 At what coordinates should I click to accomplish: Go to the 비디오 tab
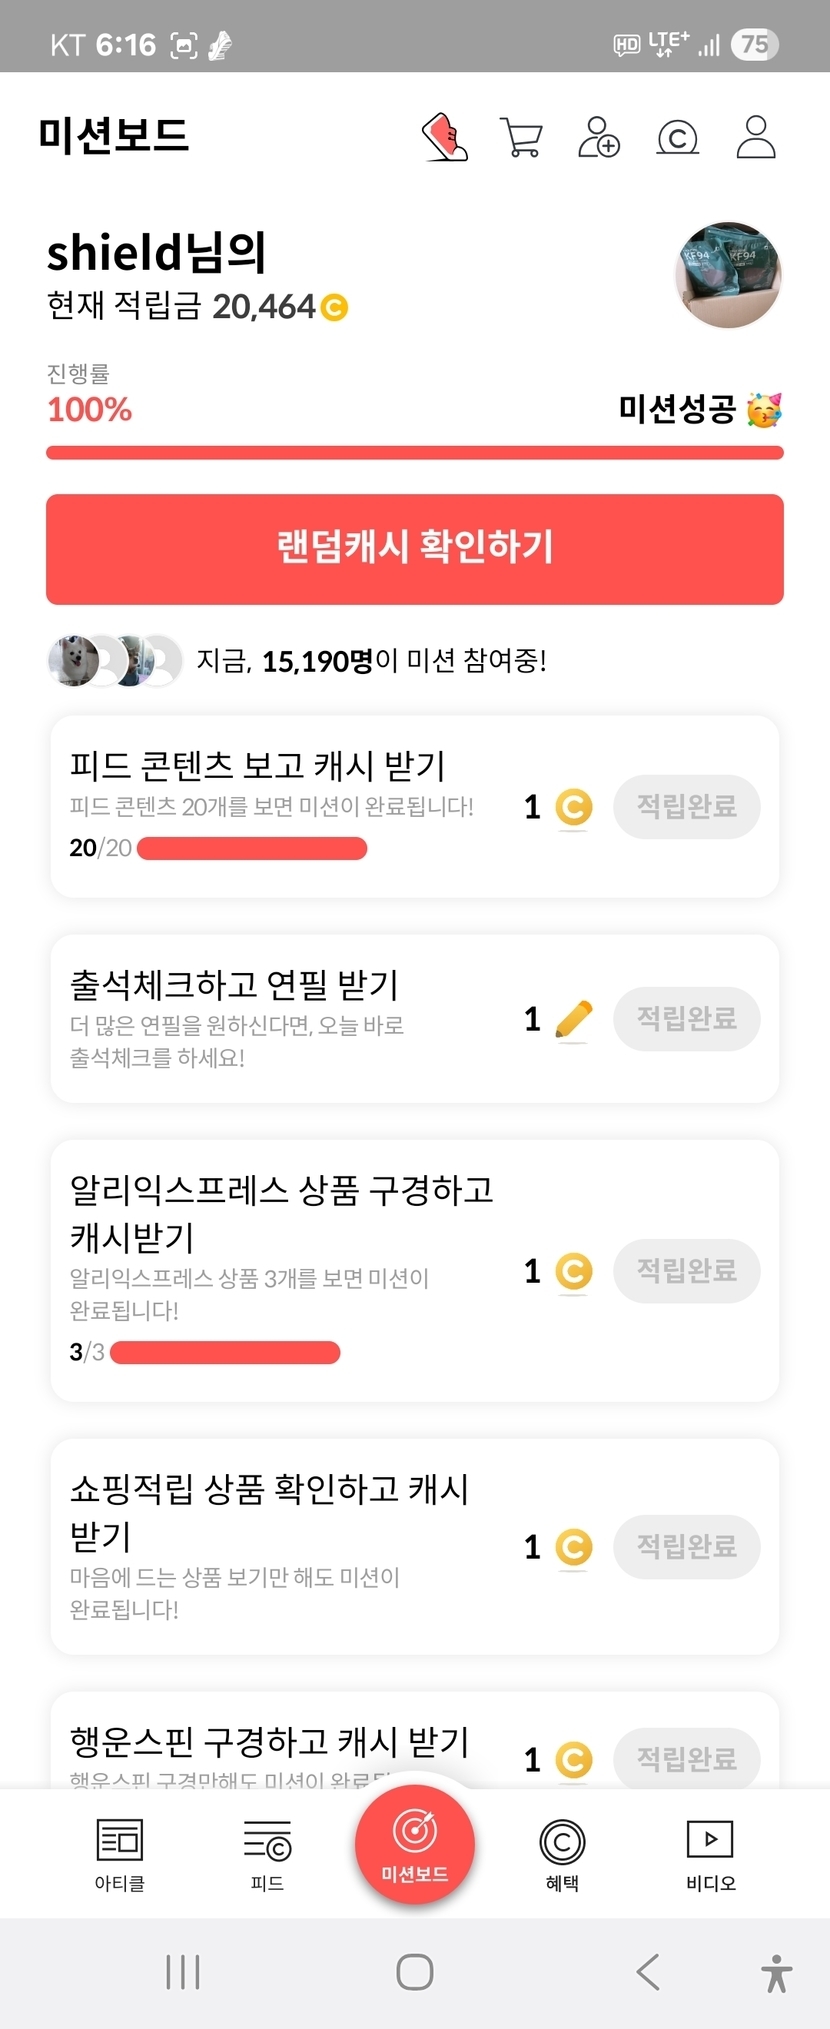tap(710, 1854)
